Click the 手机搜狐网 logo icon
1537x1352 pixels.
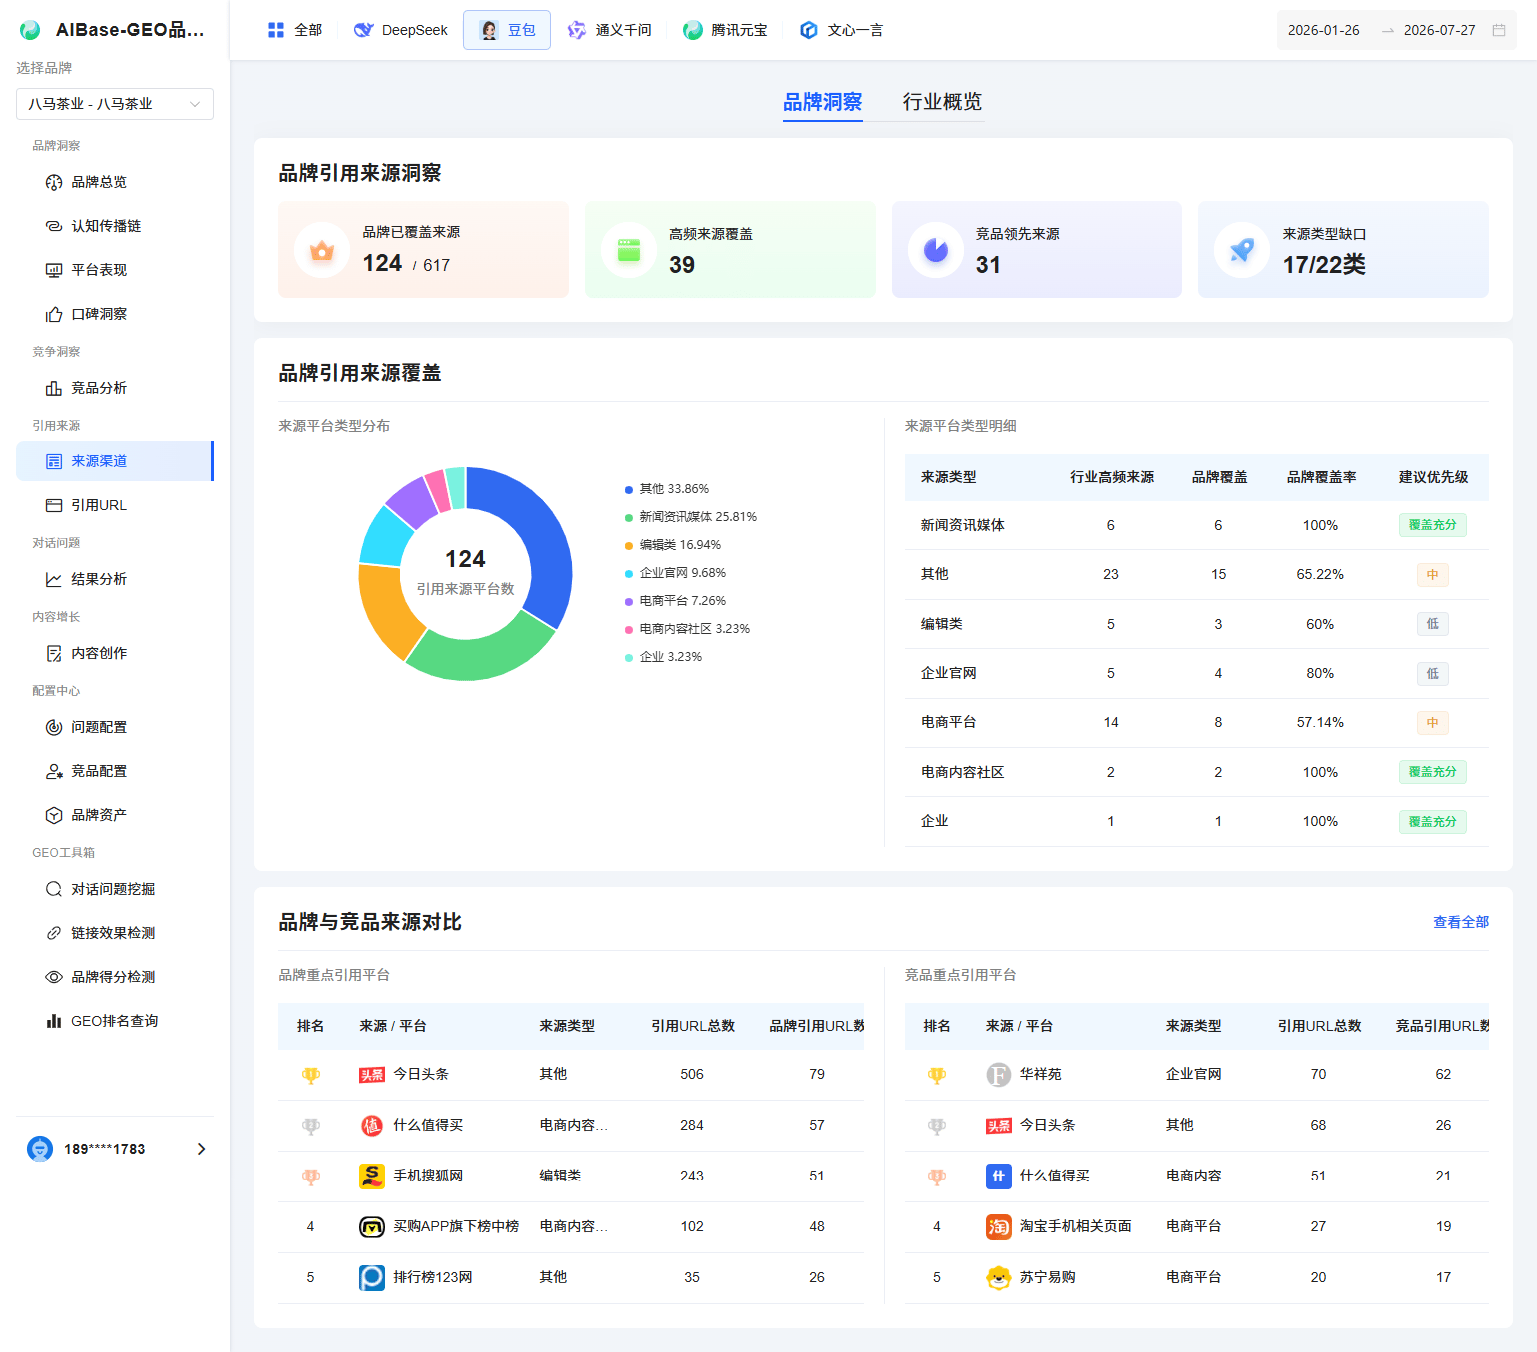[x=372, y=1176]
